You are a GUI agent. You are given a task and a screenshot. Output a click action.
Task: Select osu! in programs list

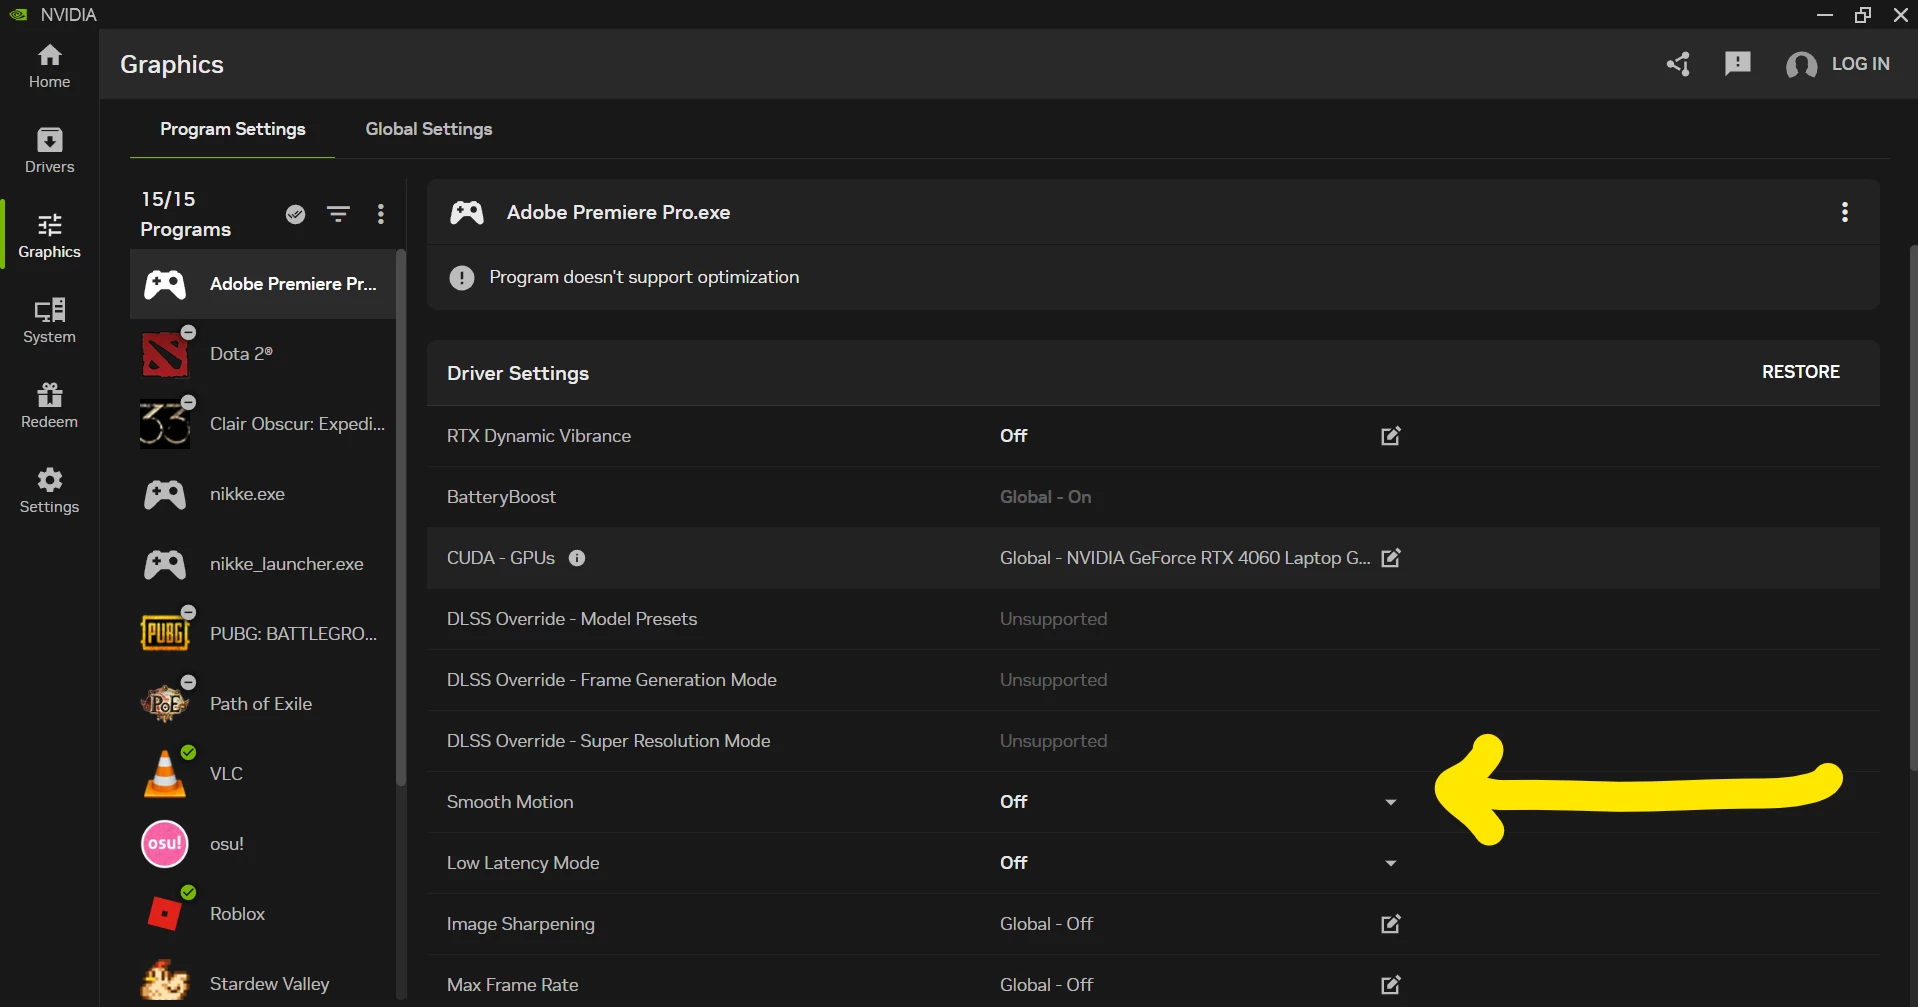[263, 844]
